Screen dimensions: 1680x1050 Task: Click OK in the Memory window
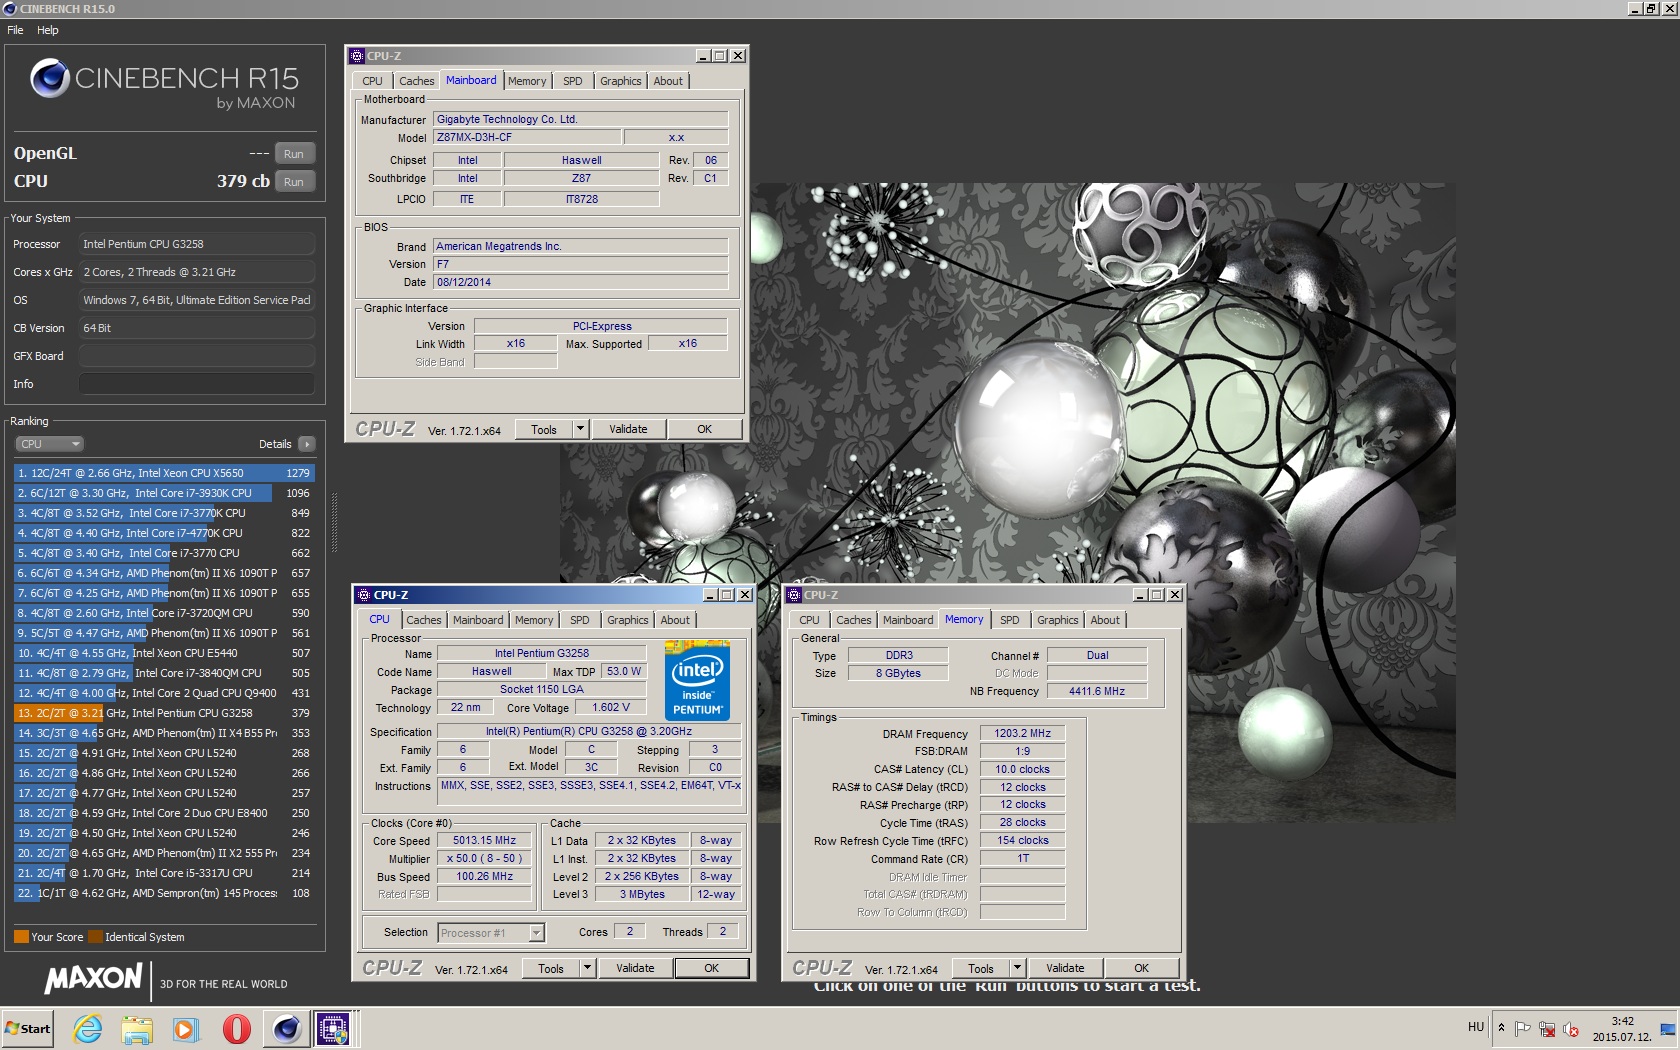tap(1142, 968)
